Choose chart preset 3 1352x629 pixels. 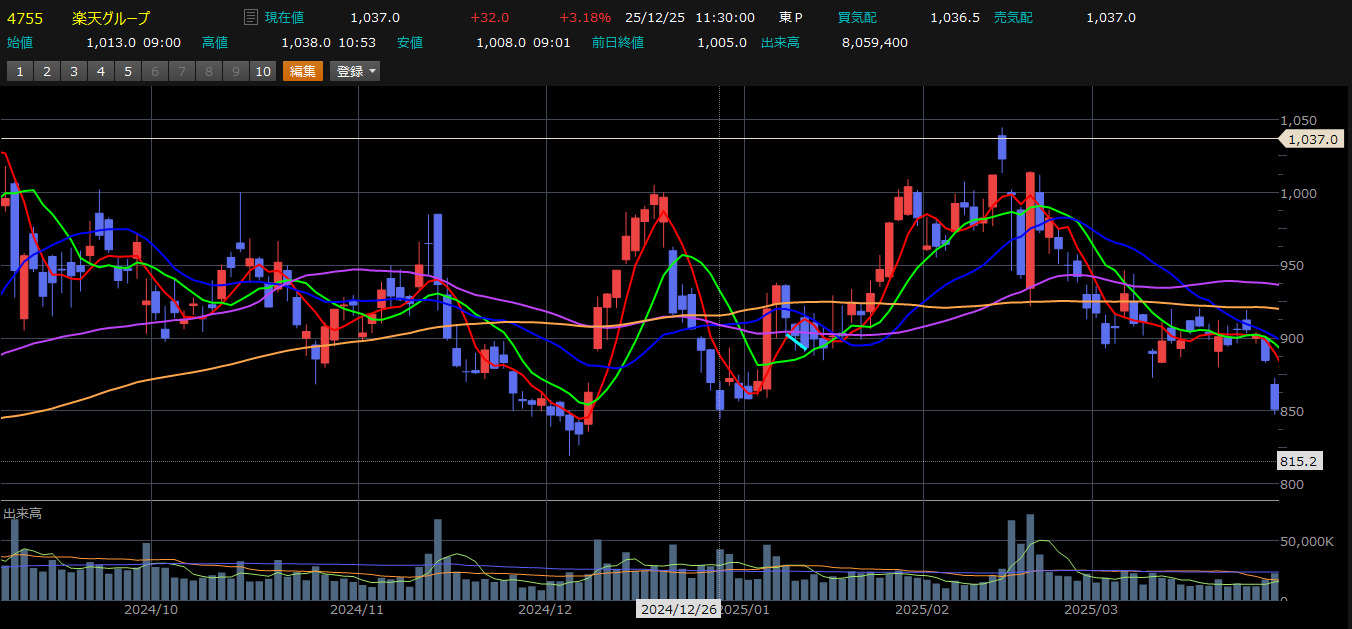74,71
